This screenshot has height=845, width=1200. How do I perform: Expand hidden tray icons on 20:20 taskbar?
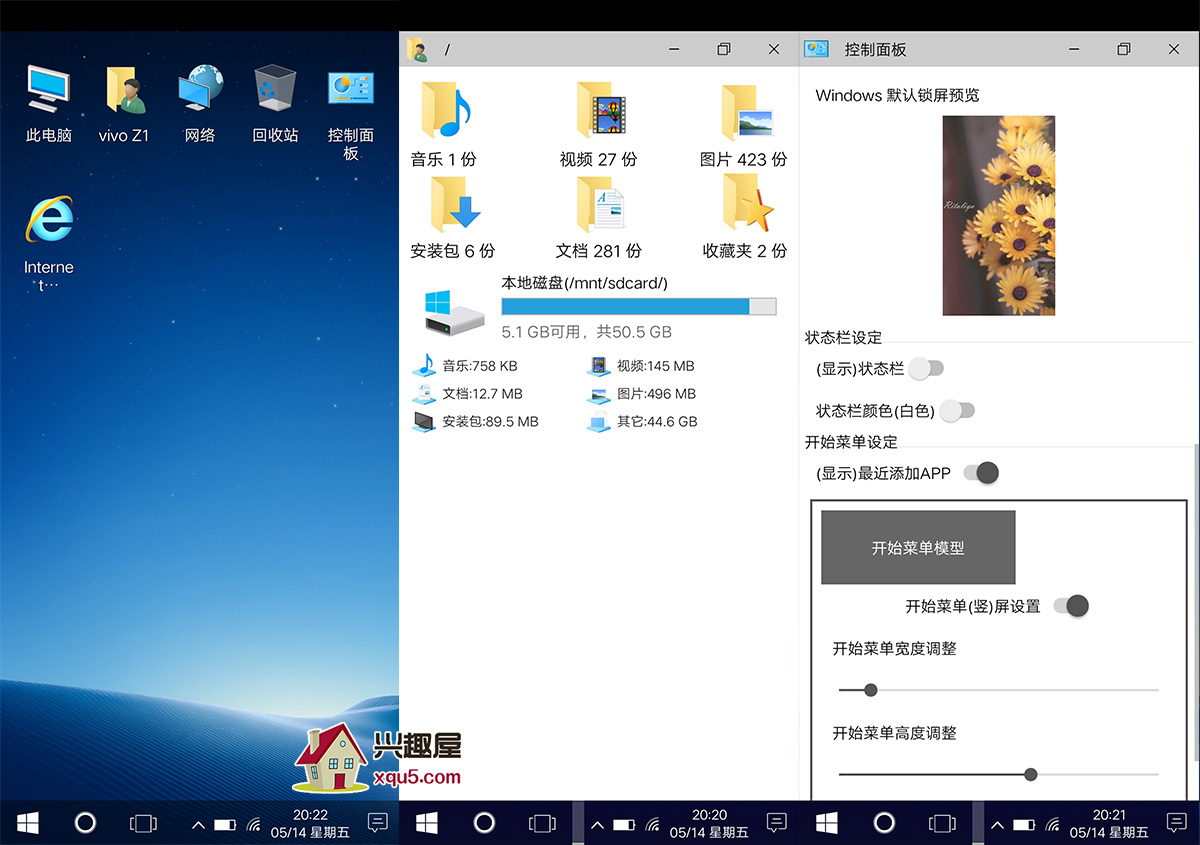(597, 825)
